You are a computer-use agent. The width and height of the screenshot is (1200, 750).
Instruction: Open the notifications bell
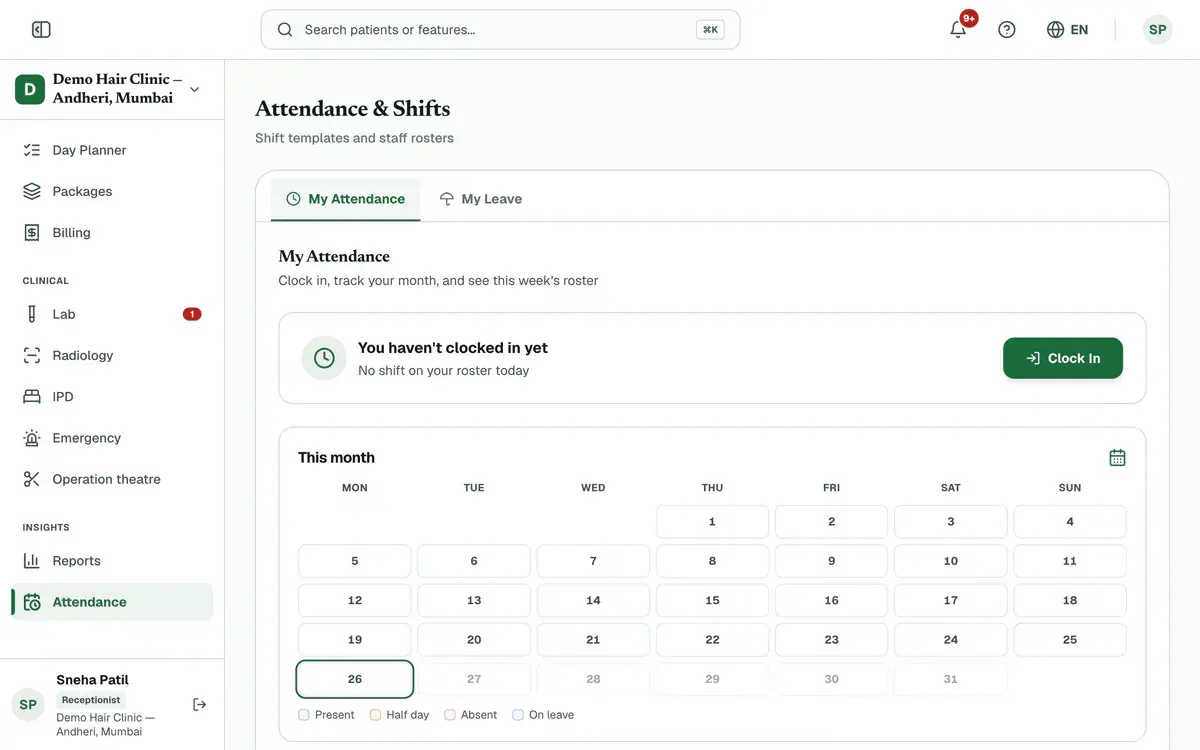tap(958, 30)
